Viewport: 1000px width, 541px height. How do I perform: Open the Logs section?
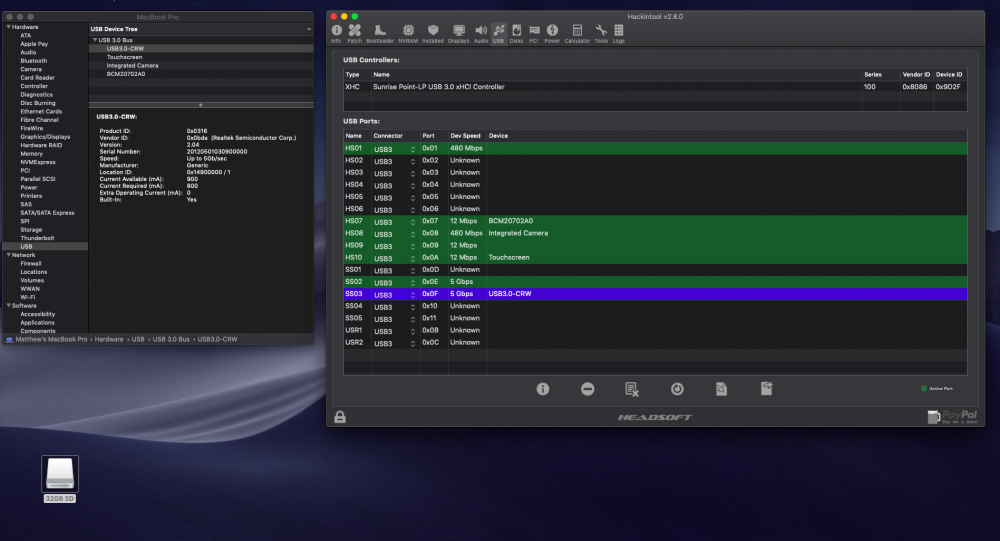pos(619,34)
